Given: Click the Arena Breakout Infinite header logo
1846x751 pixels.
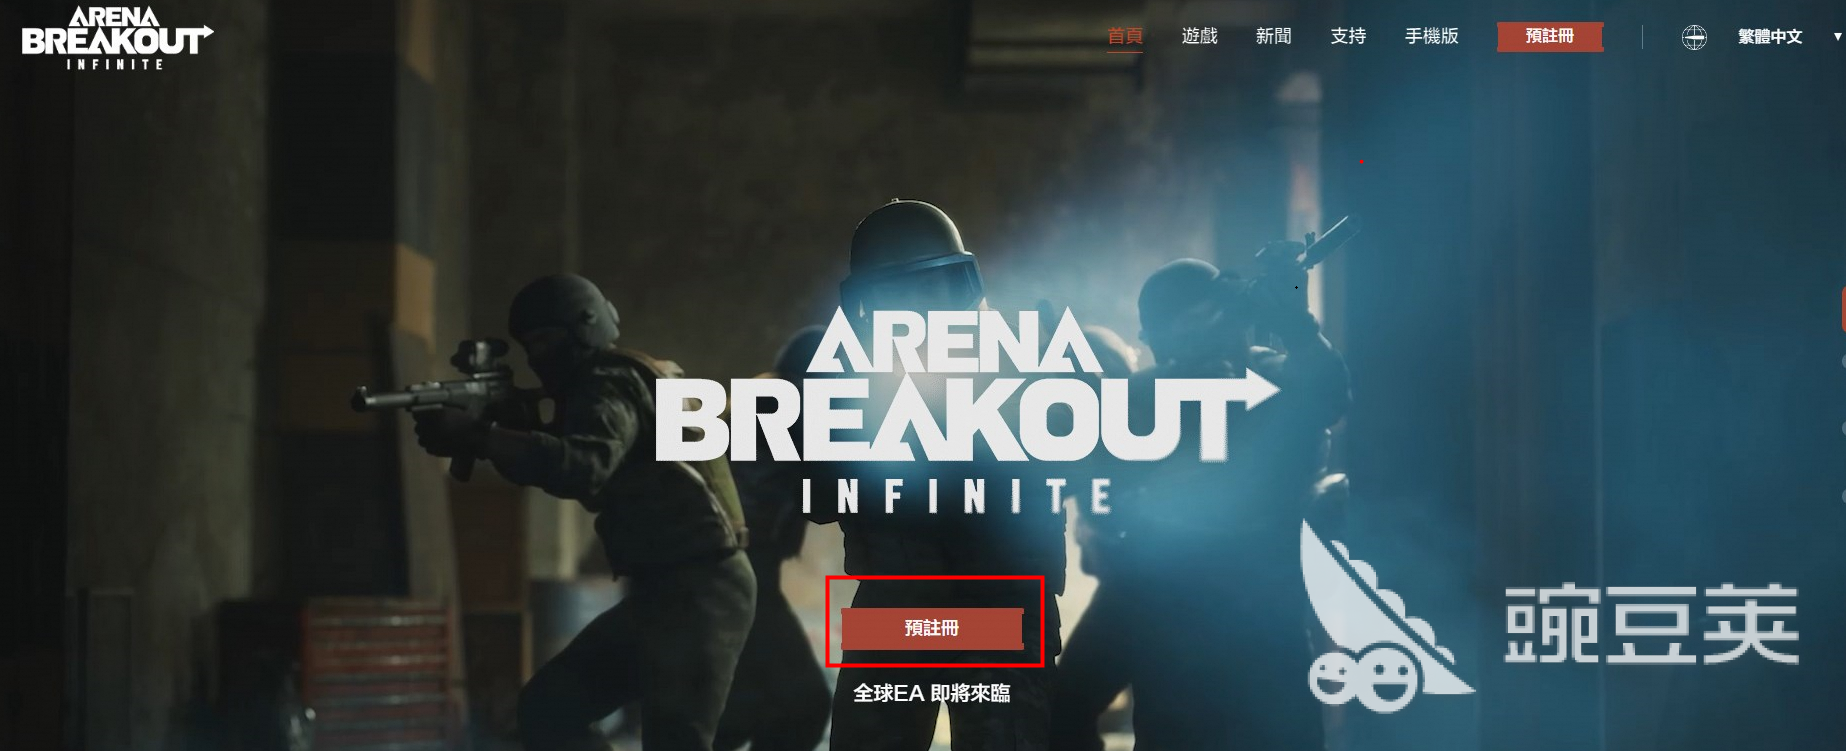Looking at the screenshot, I should pyautogui.click(x=117, y=38).
